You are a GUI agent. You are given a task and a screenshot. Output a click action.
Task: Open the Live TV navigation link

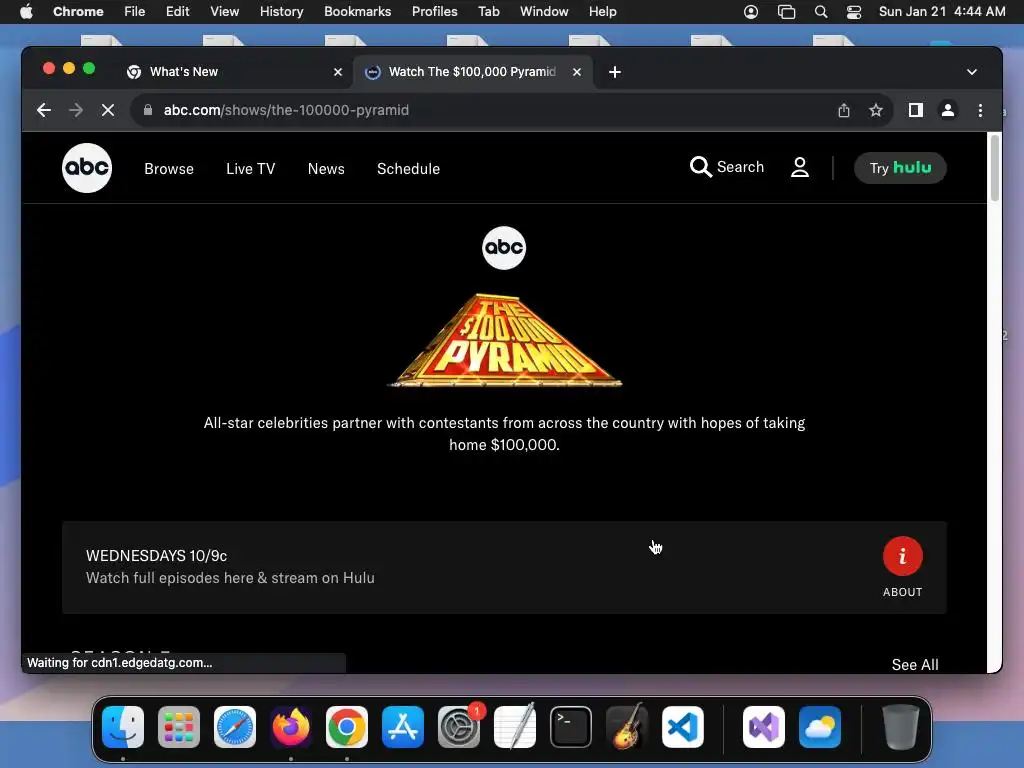[251, 168]
